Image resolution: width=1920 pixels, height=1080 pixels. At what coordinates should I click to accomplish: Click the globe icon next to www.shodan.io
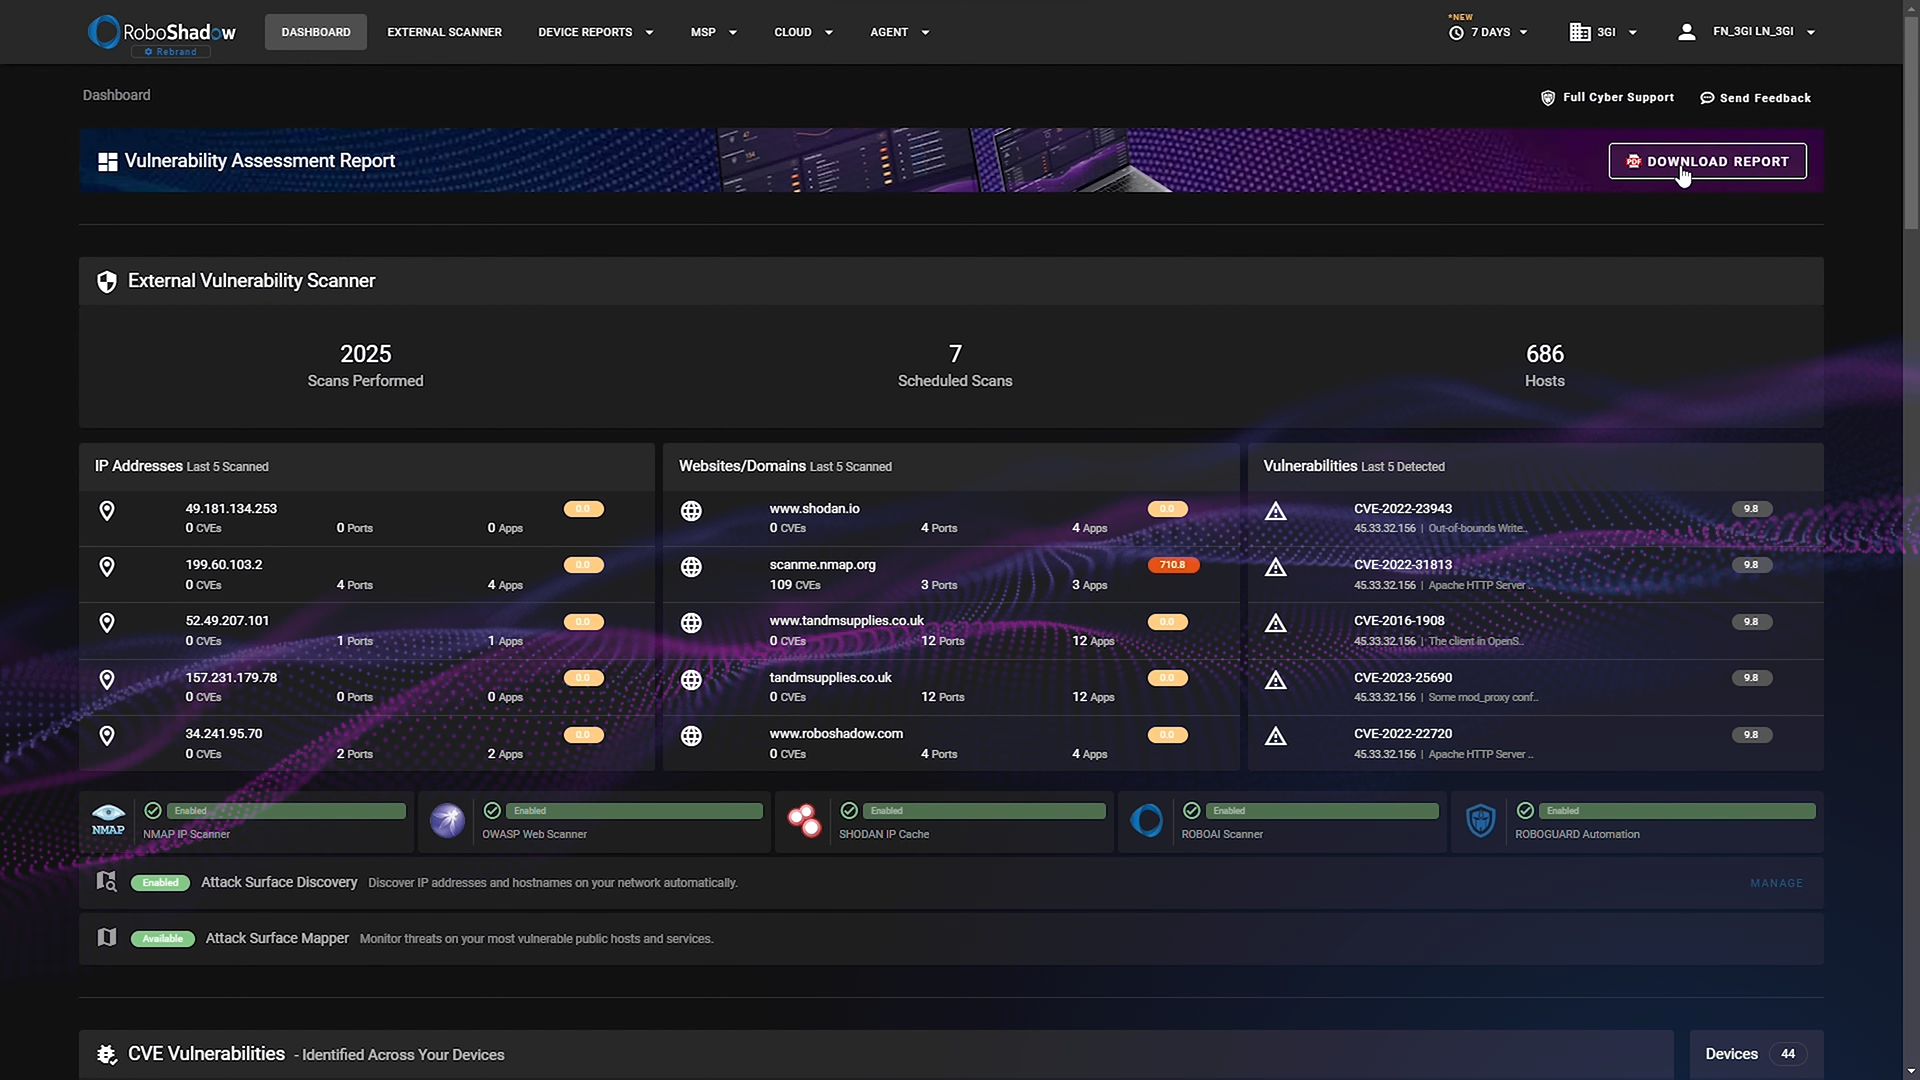pos(691,510)
